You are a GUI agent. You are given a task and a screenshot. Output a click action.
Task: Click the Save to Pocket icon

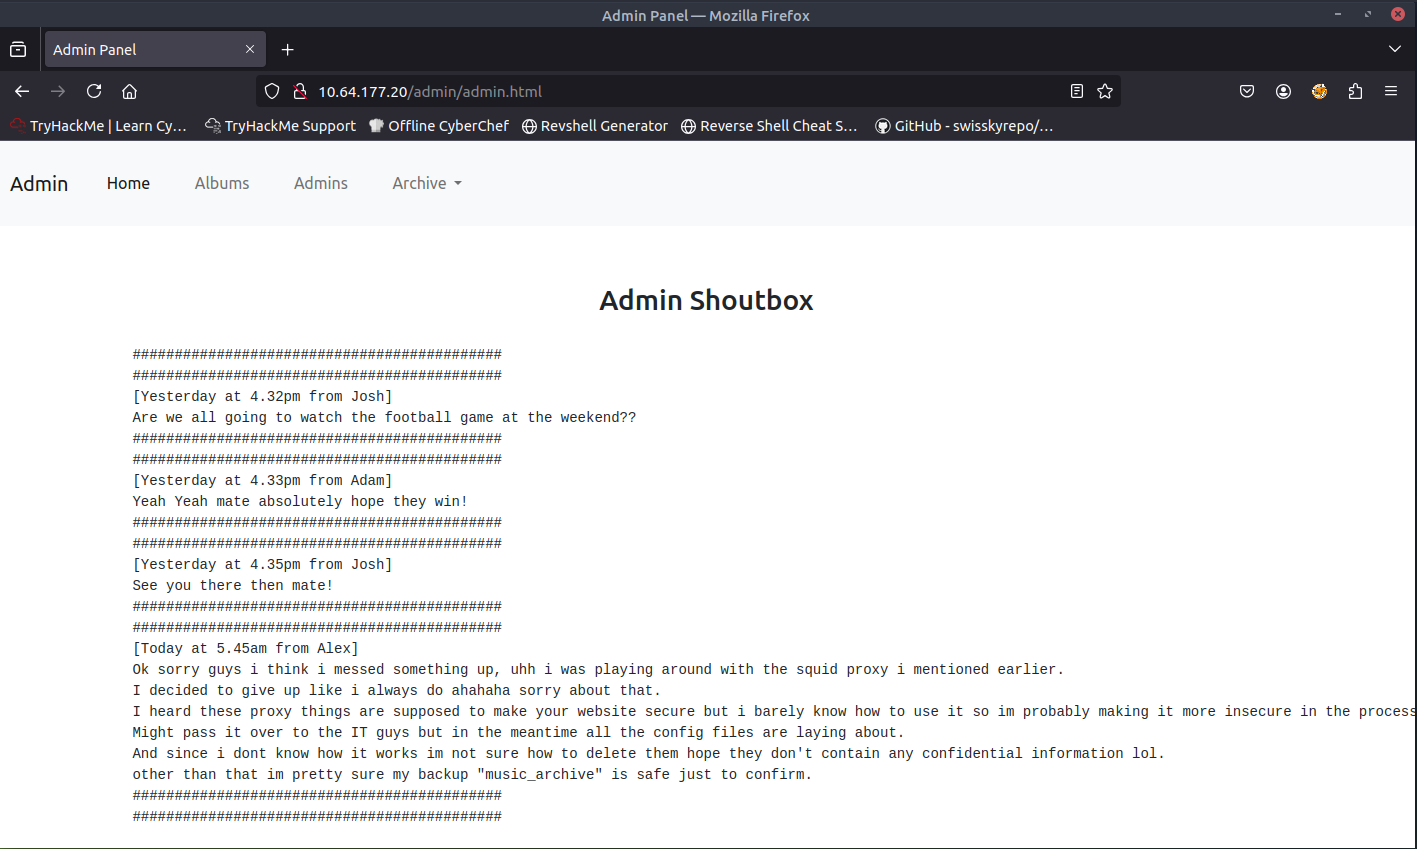[x=1247, y=91]
